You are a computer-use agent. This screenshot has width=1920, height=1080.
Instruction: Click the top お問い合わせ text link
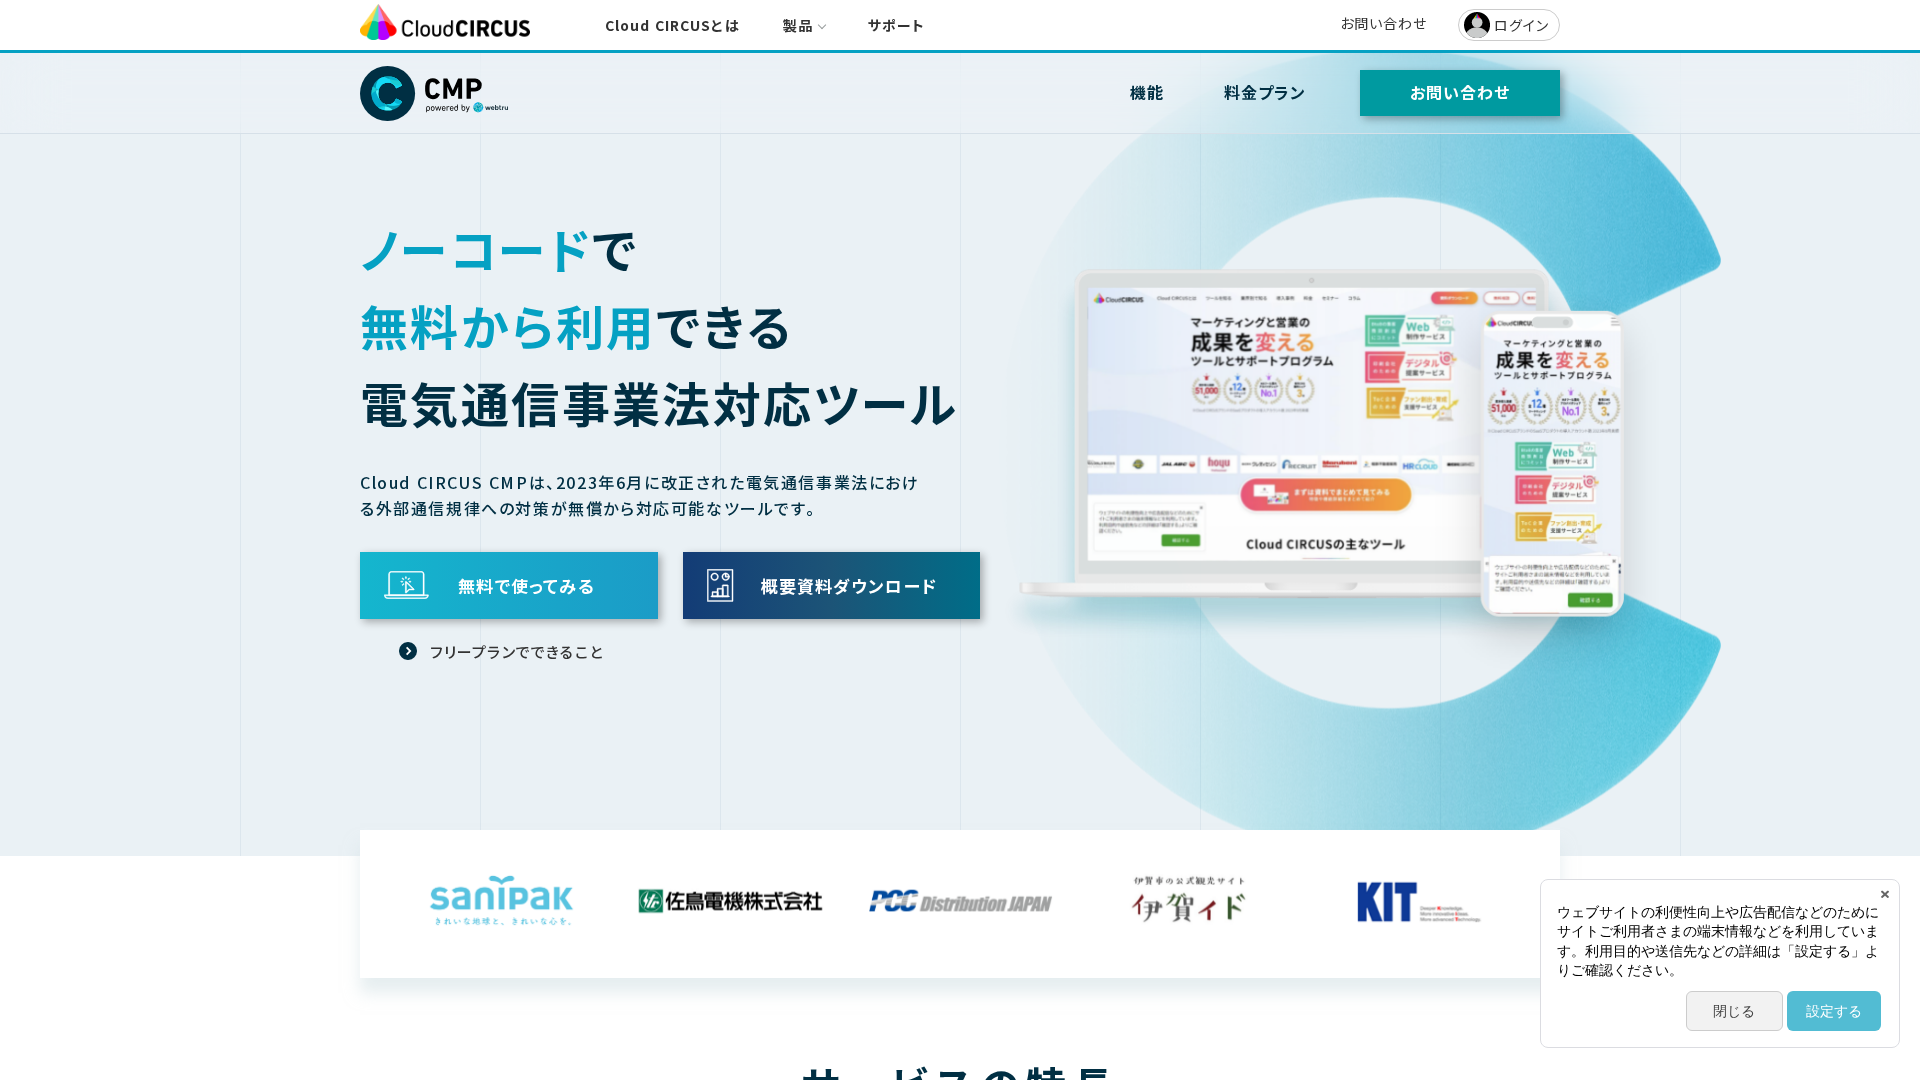coord(1384,24)
